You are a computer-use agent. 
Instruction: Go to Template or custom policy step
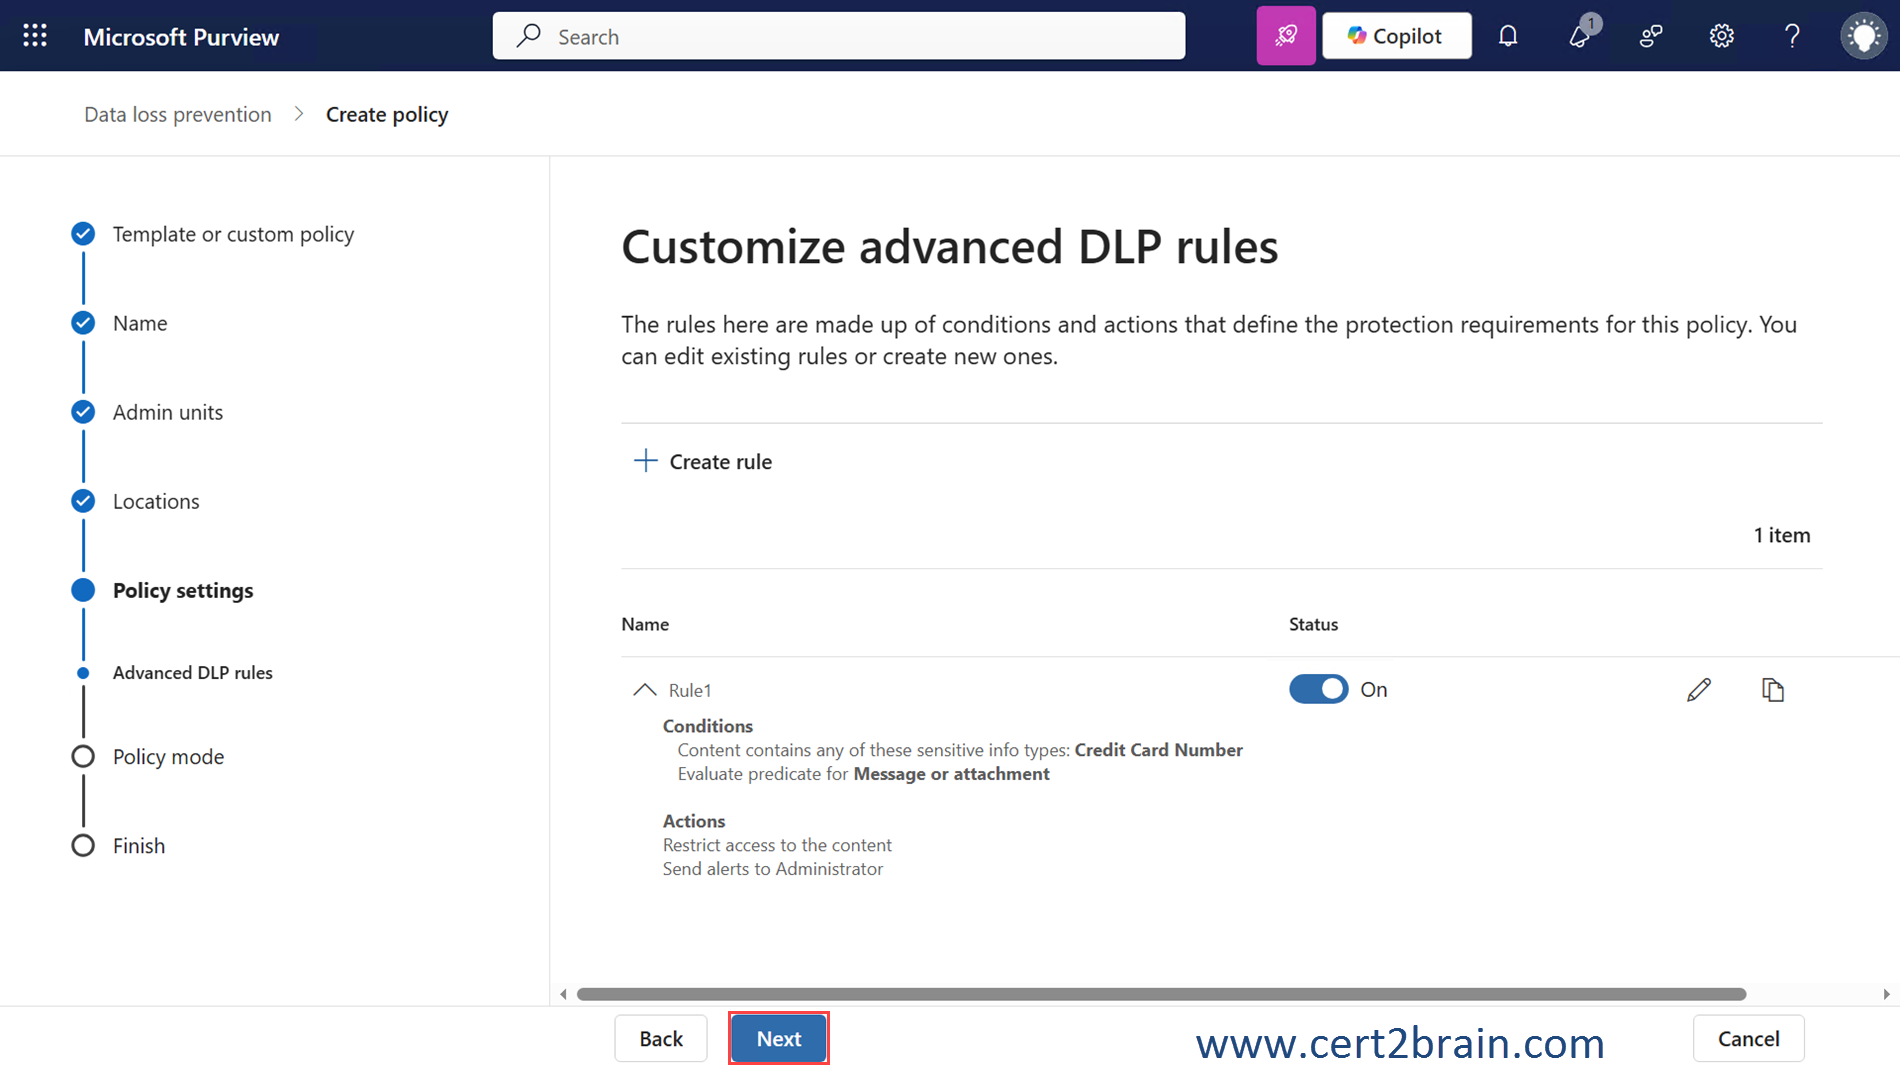233,234
